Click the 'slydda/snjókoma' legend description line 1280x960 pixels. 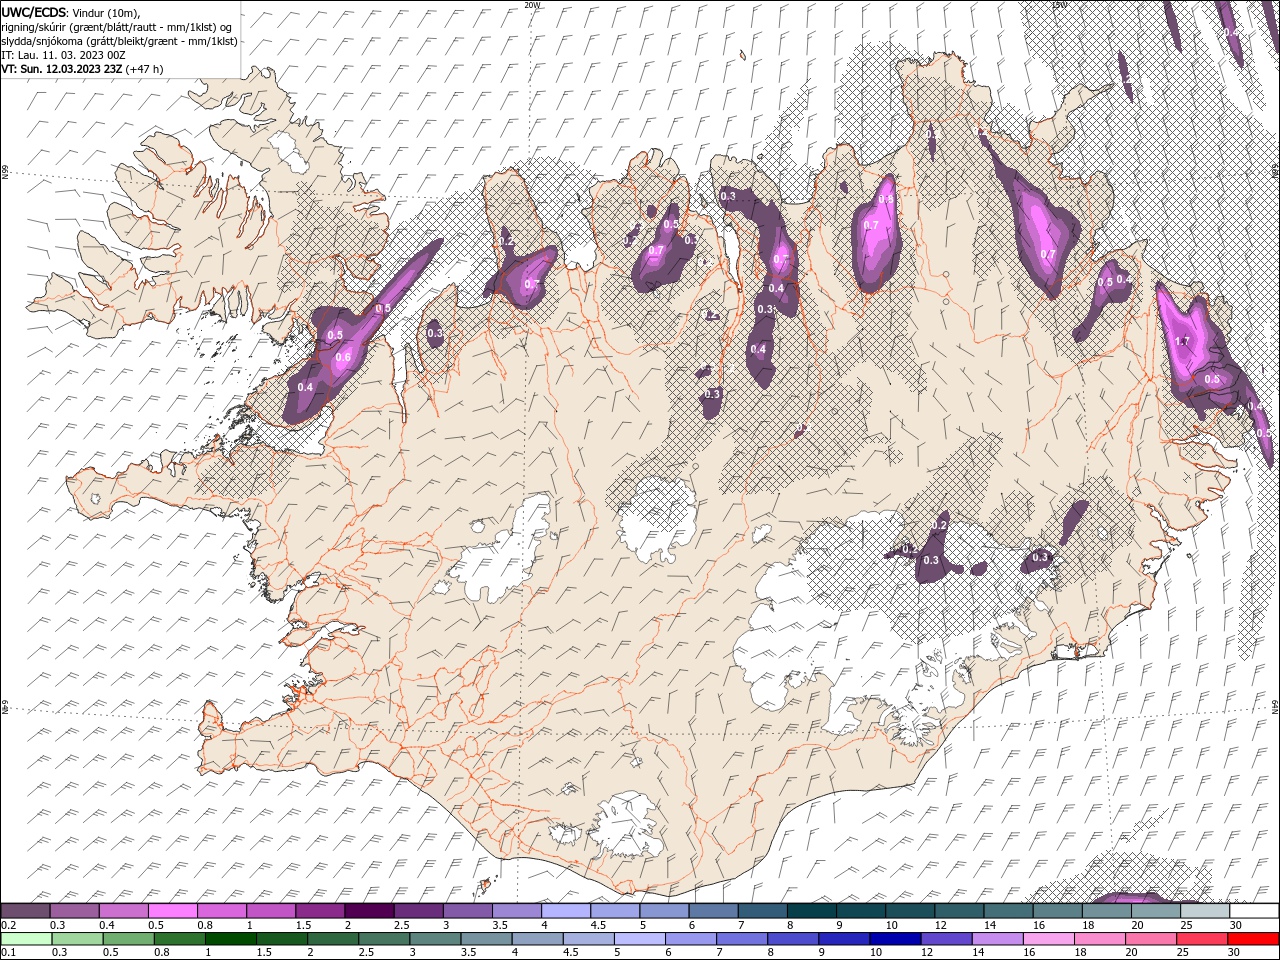point(118,40)
